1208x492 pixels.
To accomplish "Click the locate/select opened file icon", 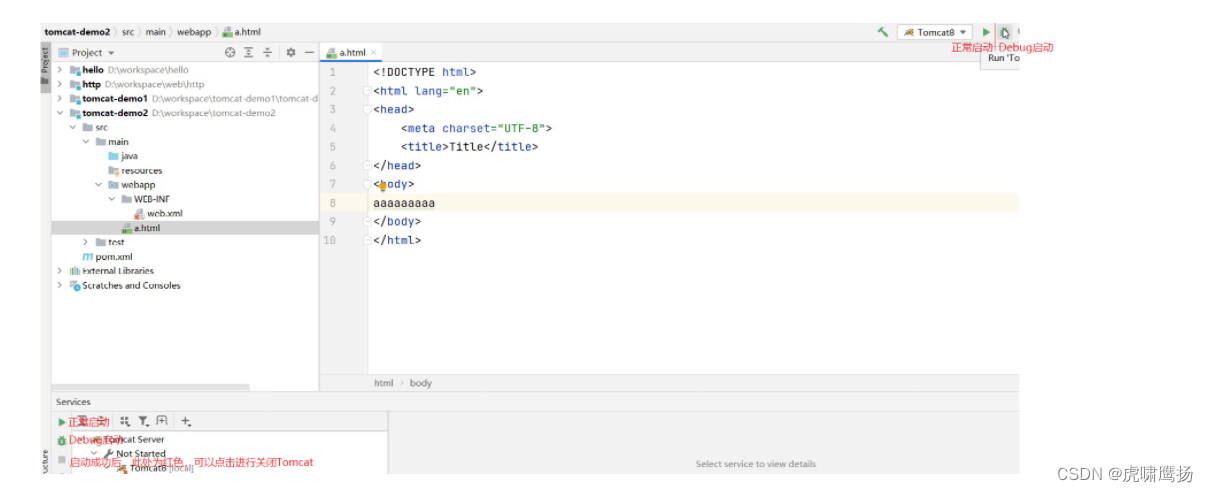I will click(x=230, y=52).
